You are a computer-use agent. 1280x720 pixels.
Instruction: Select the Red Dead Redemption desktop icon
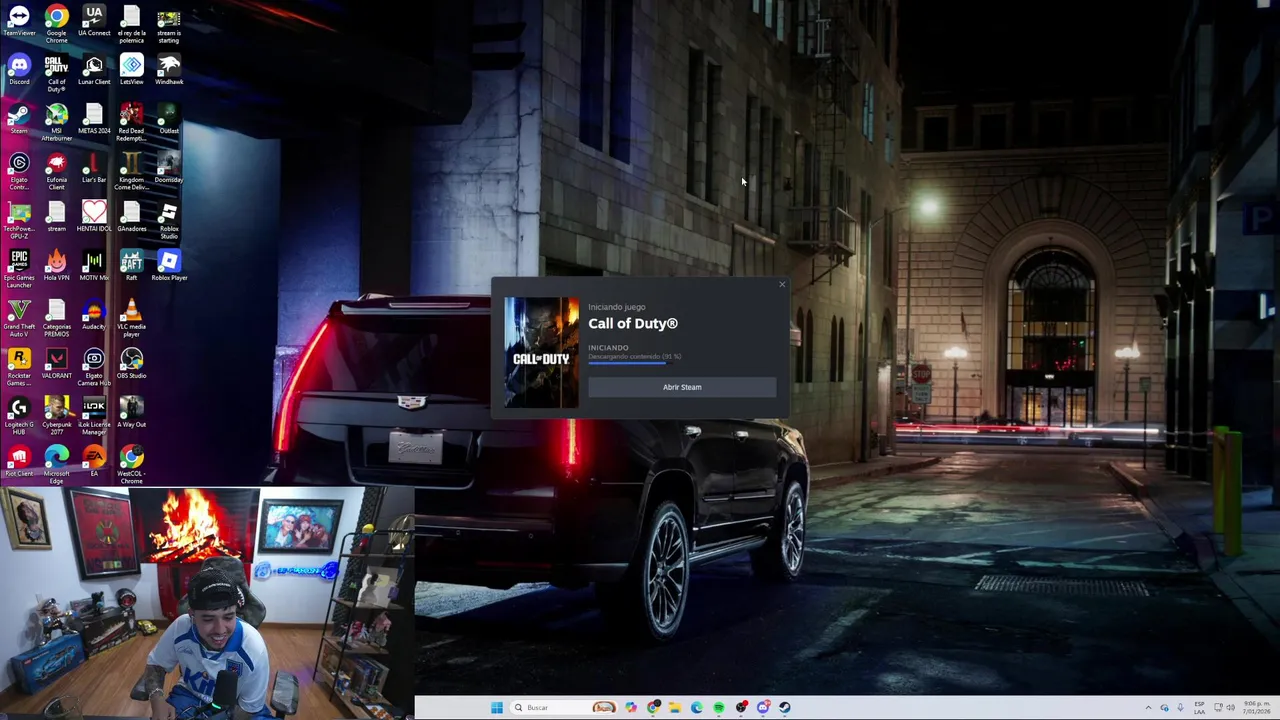tap(131, 122)
